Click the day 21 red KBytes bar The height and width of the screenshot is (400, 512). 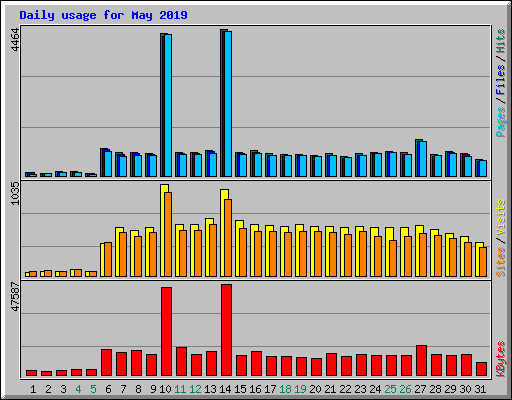pyautogui.click(x=332, y=365)
